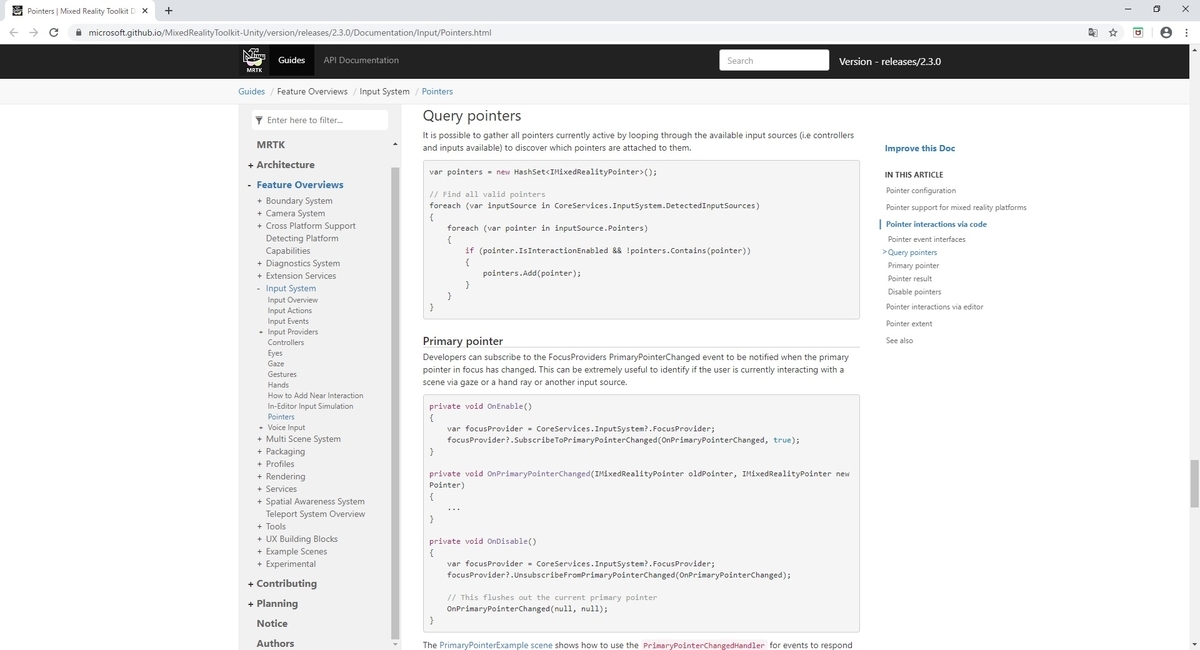Jump to Pointer interactions via code
This screenshot has width=1200, height=650.
[x=936, y=224]
